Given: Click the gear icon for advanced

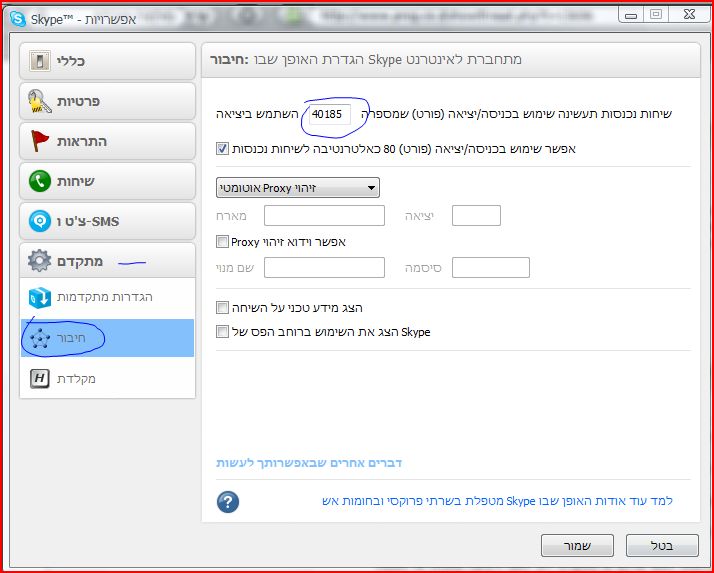Looking at the screenshot, I should tap(40, 261).
